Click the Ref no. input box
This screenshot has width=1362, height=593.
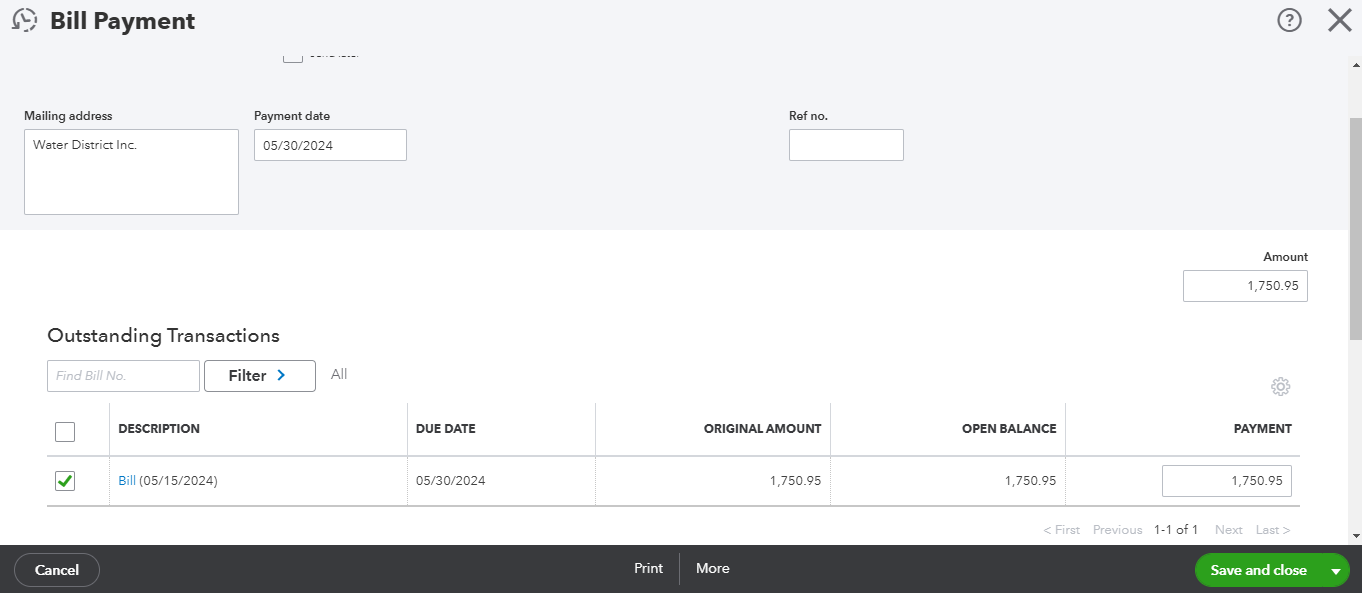[x=845, y=145]
